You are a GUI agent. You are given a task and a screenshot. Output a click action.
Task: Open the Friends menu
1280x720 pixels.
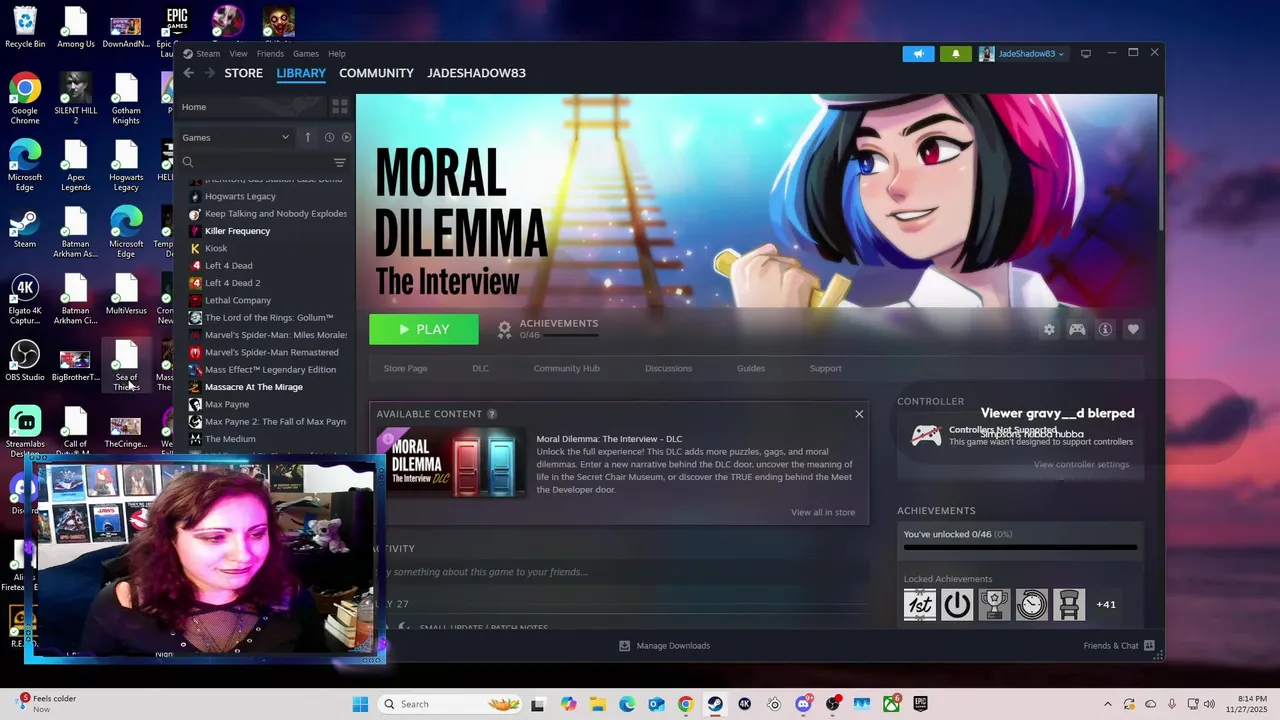pos(270,54)
